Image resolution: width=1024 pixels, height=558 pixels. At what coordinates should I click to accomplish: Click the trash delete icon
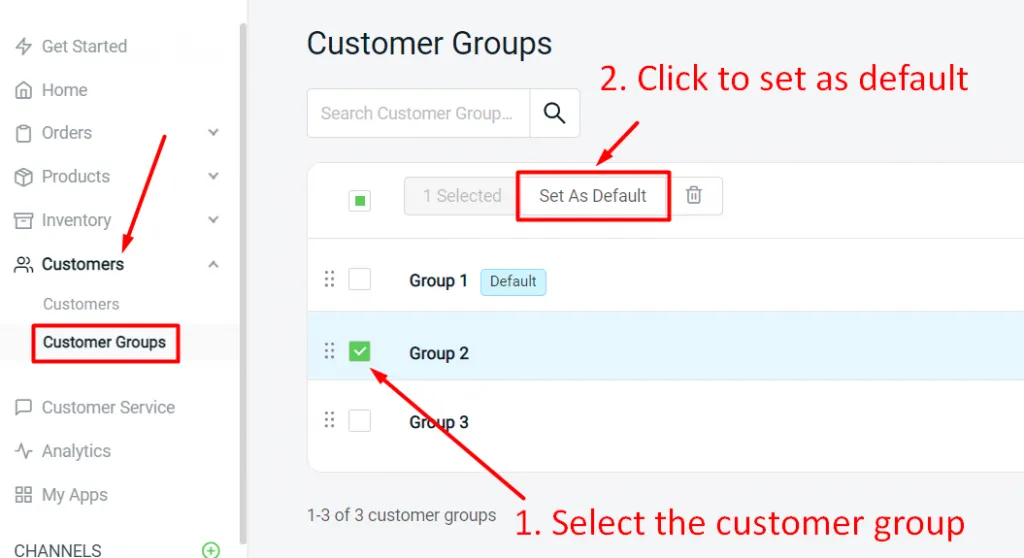694,196
